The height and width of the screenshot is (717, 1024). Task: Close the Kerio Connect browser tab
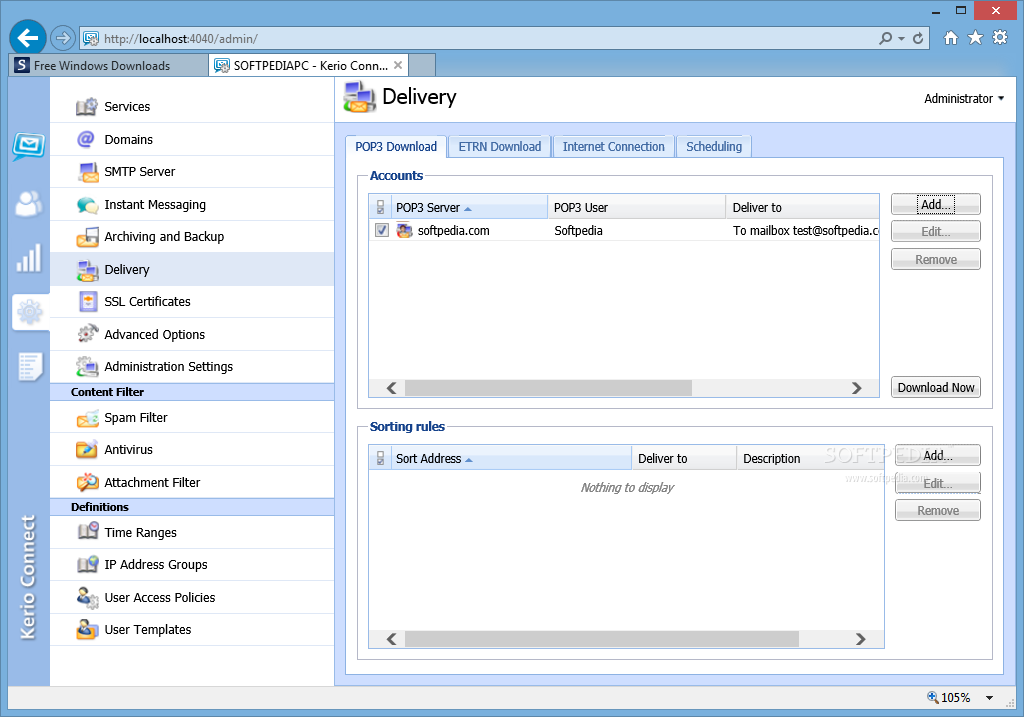pos(398,65)
